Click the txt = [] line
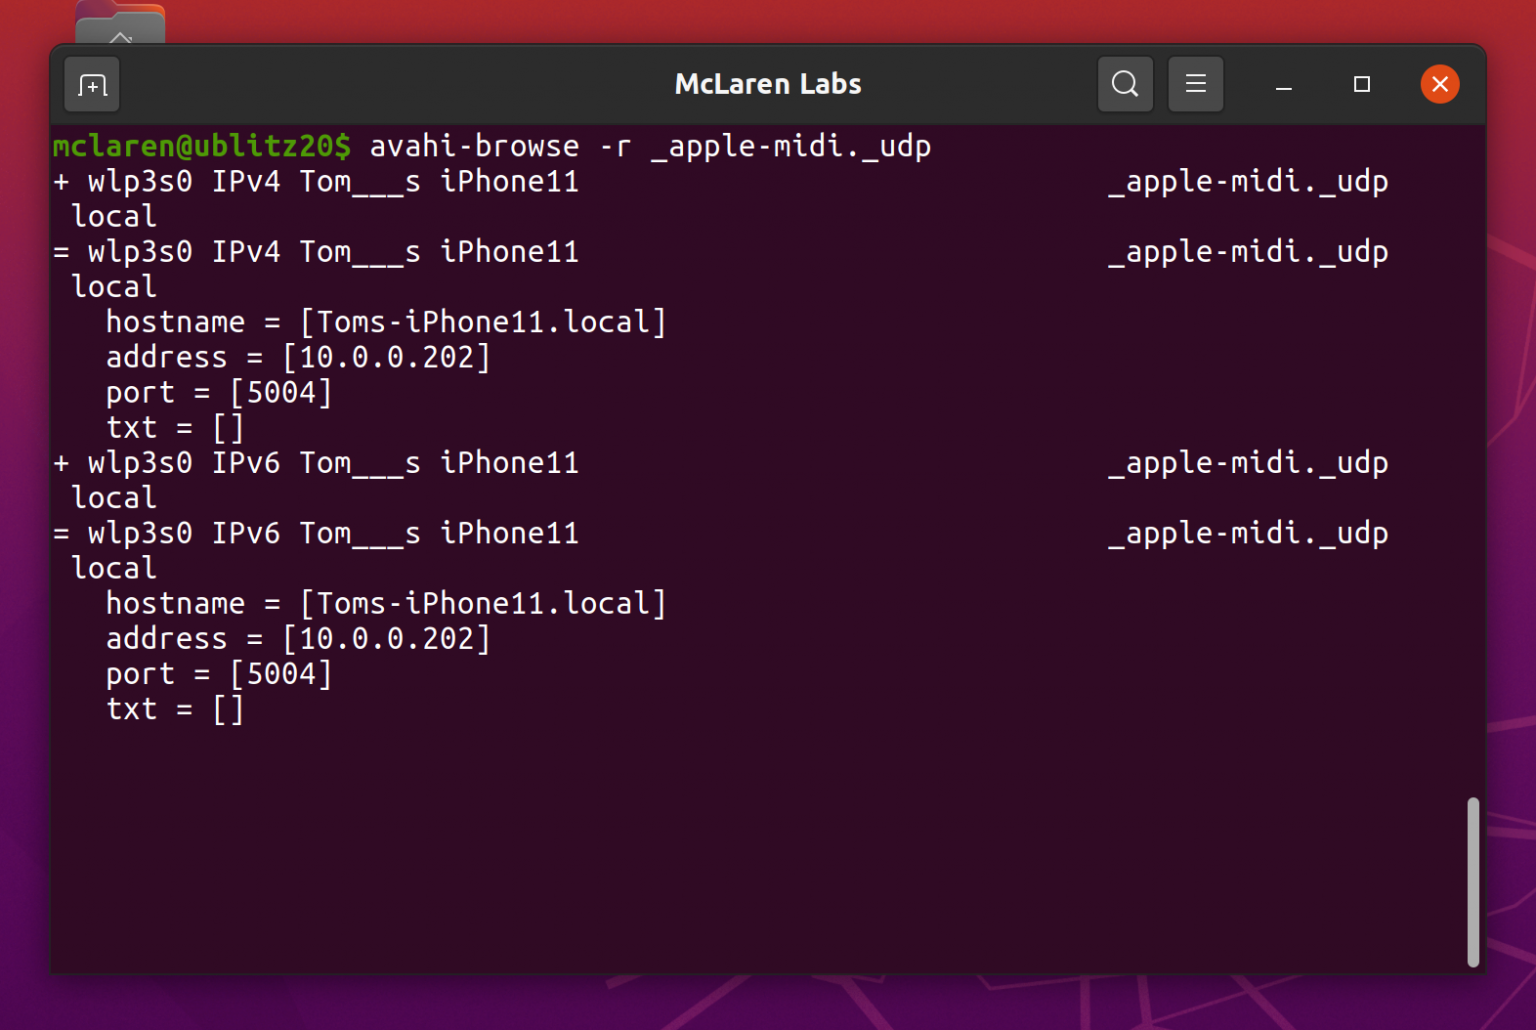1536x1030 pixels. (x=175, y=427)
